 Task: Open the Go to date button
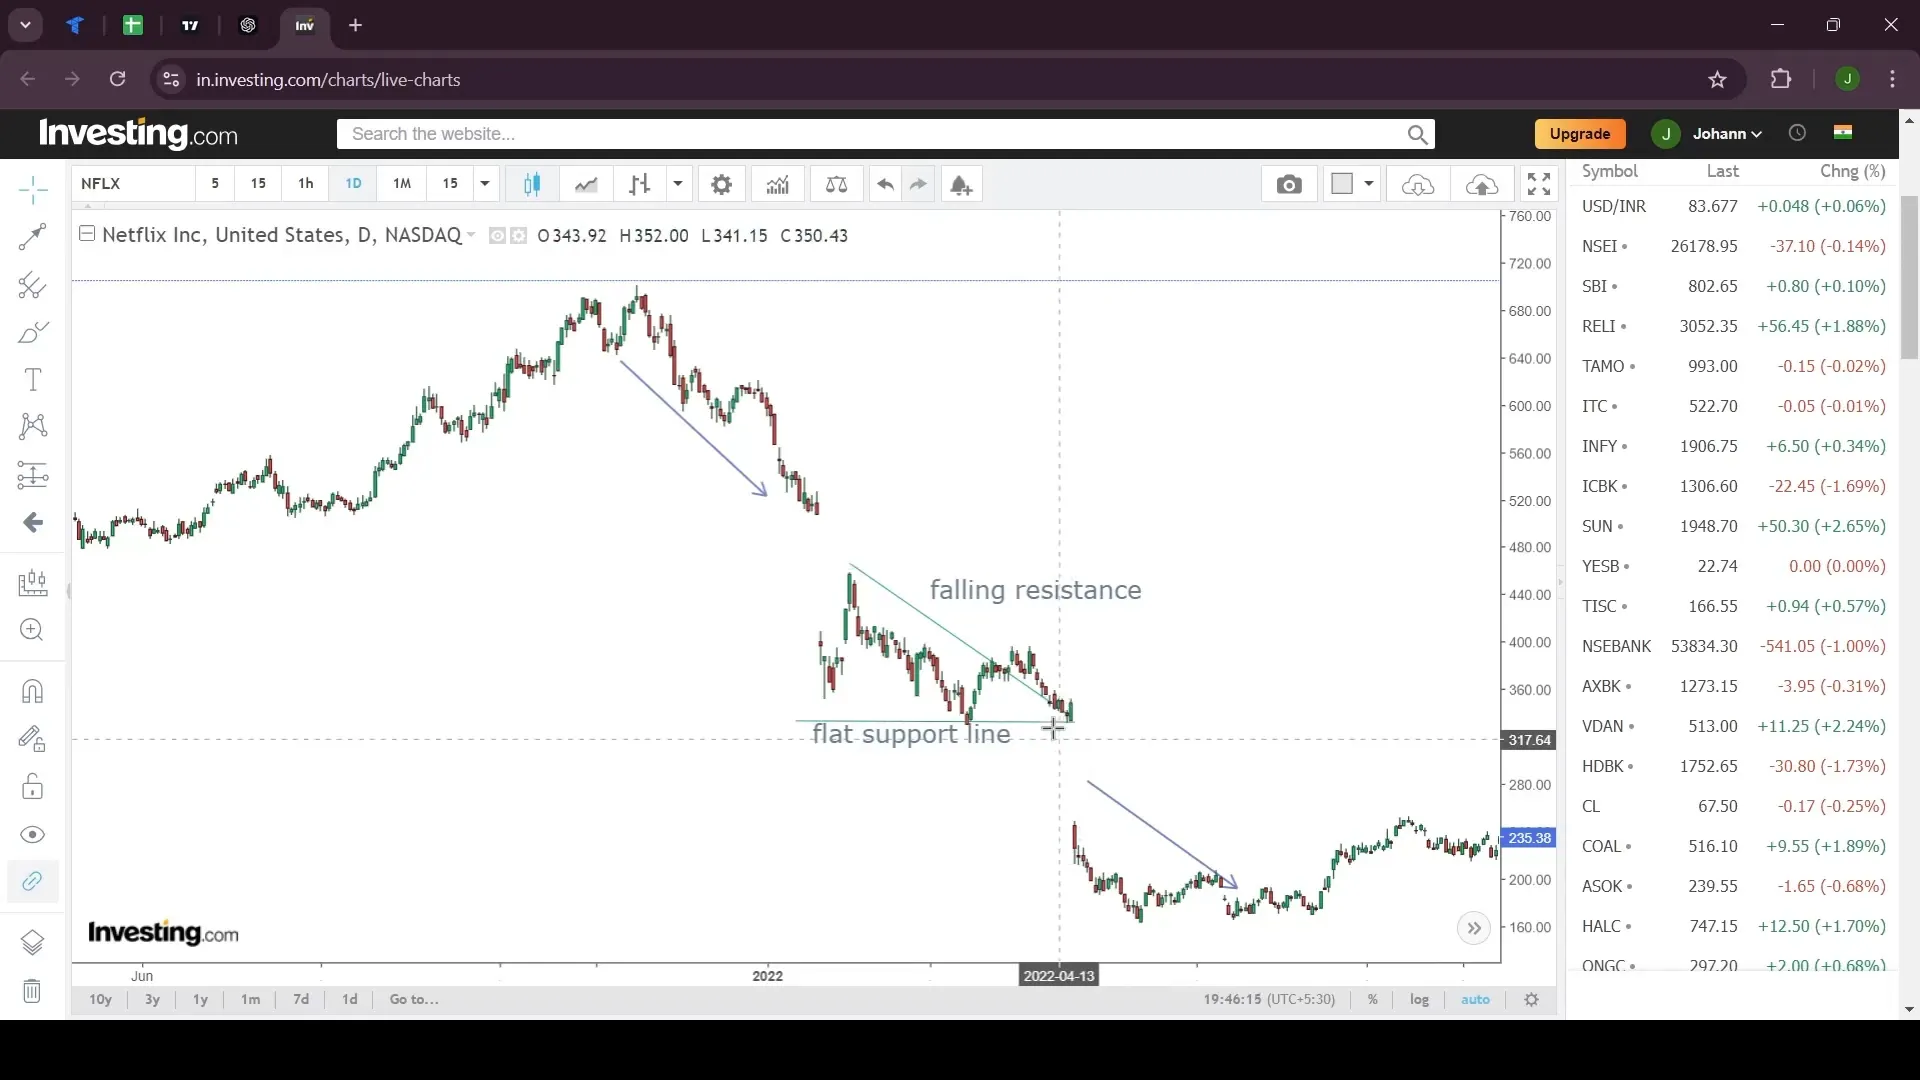tap(414, 999)
